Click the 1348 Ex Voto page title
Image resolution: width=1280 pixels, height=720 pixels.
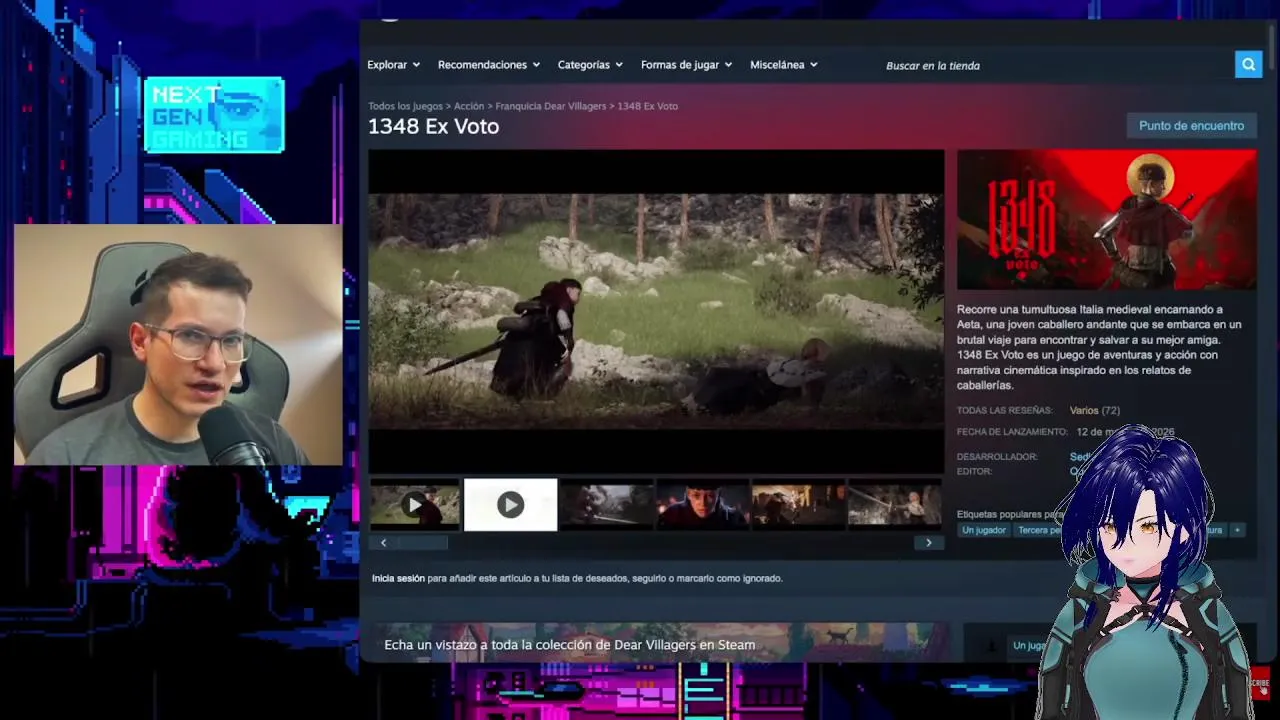pos(433,127)
